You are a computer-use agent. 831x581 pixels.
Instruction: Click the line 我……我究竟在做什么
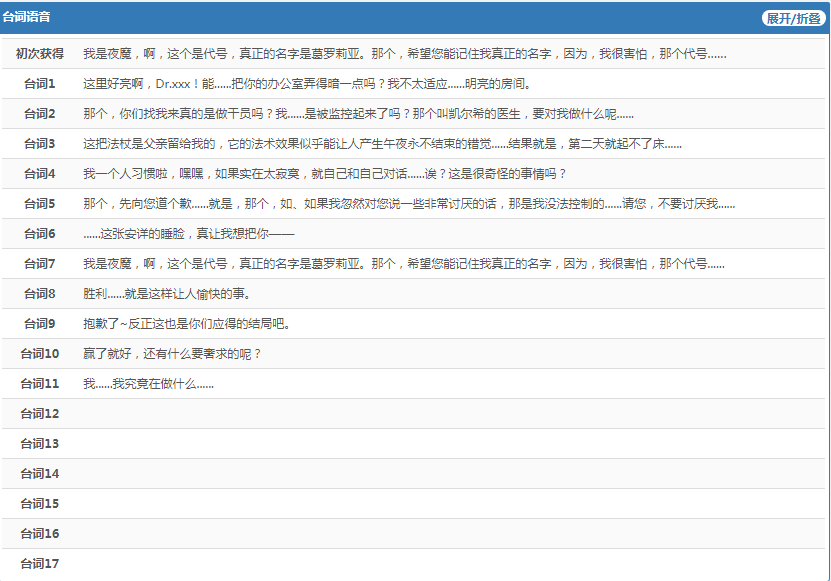coord(148,384)
